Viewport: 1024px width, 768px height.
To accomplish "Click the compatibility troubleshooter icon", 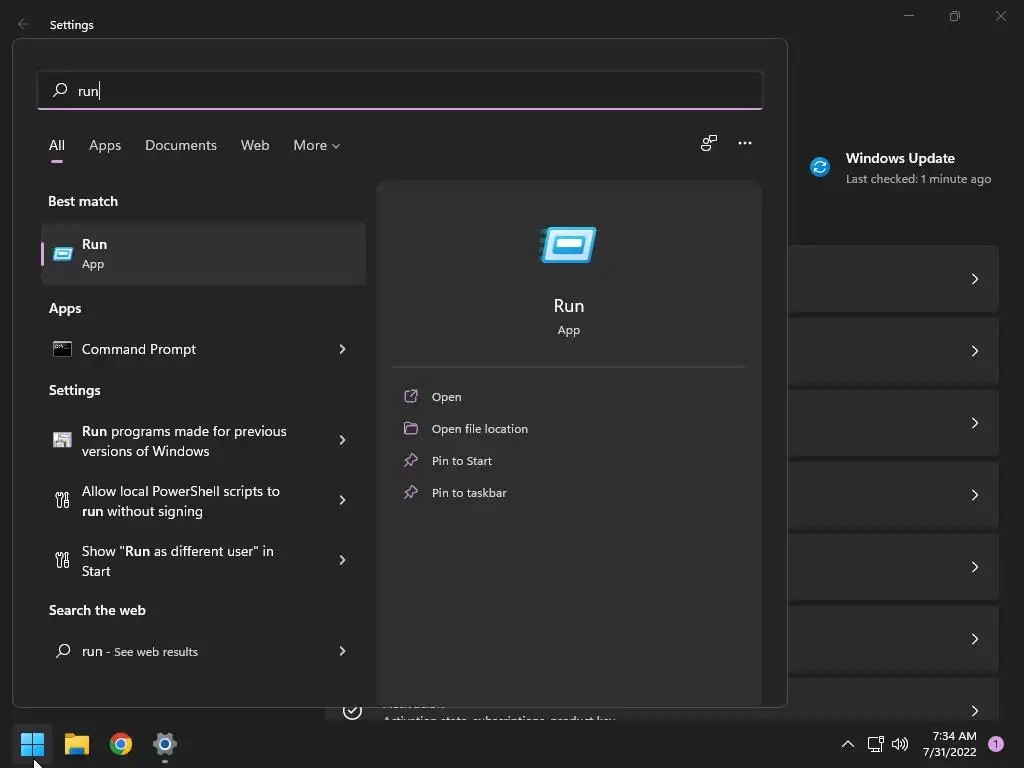I will point(62,440).
